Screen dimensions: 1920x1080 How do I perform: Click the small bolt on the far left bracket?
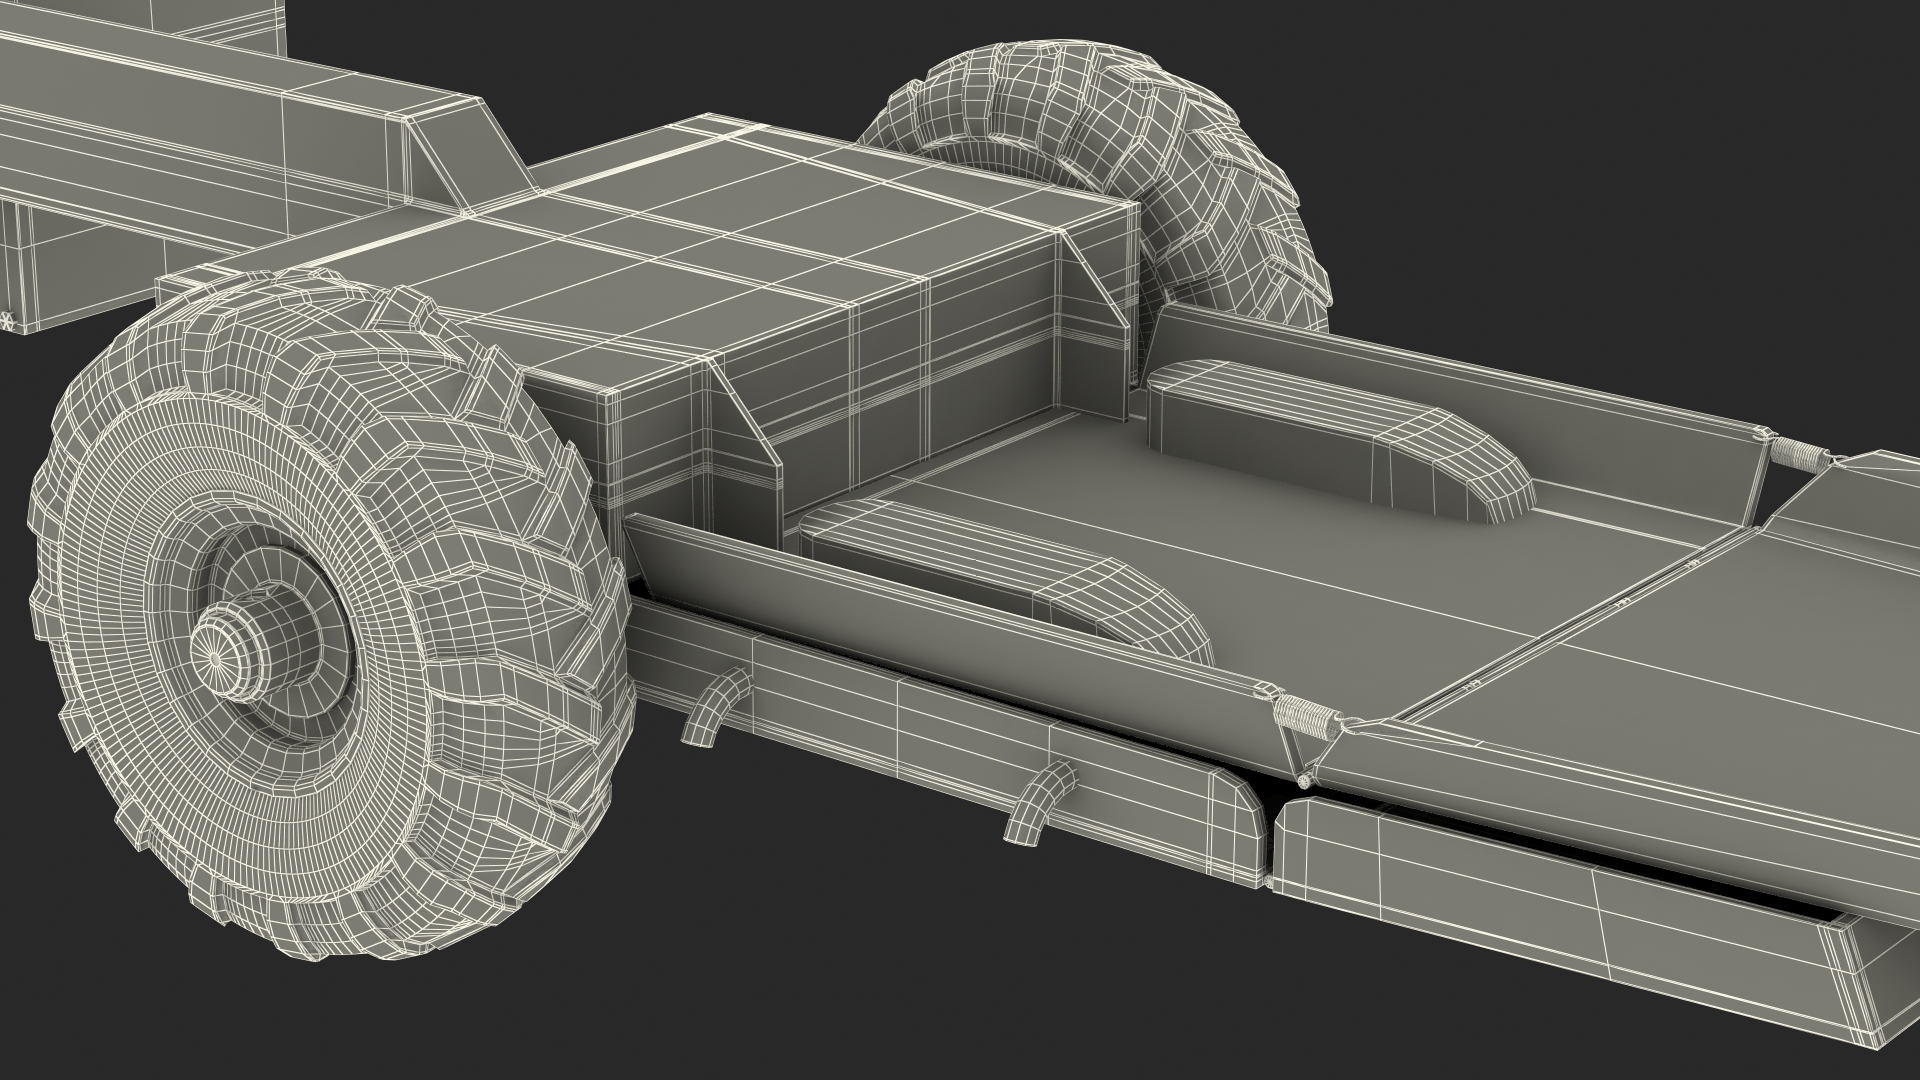[x=5, y=321]
